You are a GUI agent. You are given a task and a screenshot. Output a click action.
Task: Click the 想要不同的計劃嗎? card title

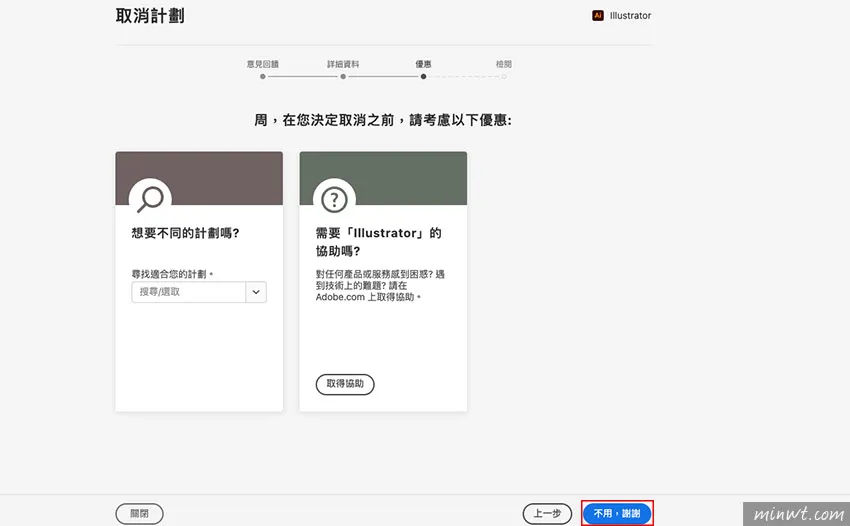click(x=185, y=233)
